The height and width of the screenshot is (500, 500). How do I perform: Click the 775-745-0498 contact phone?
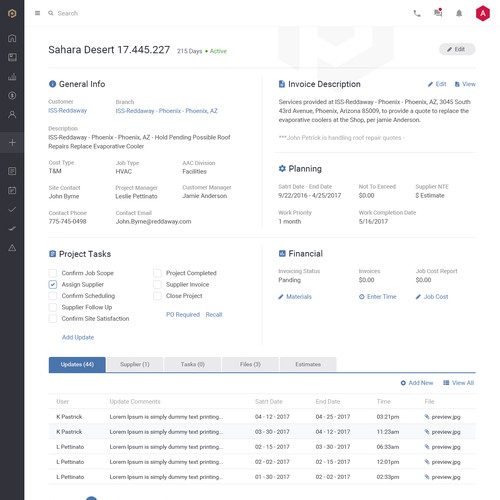click(x=67, y=222)
